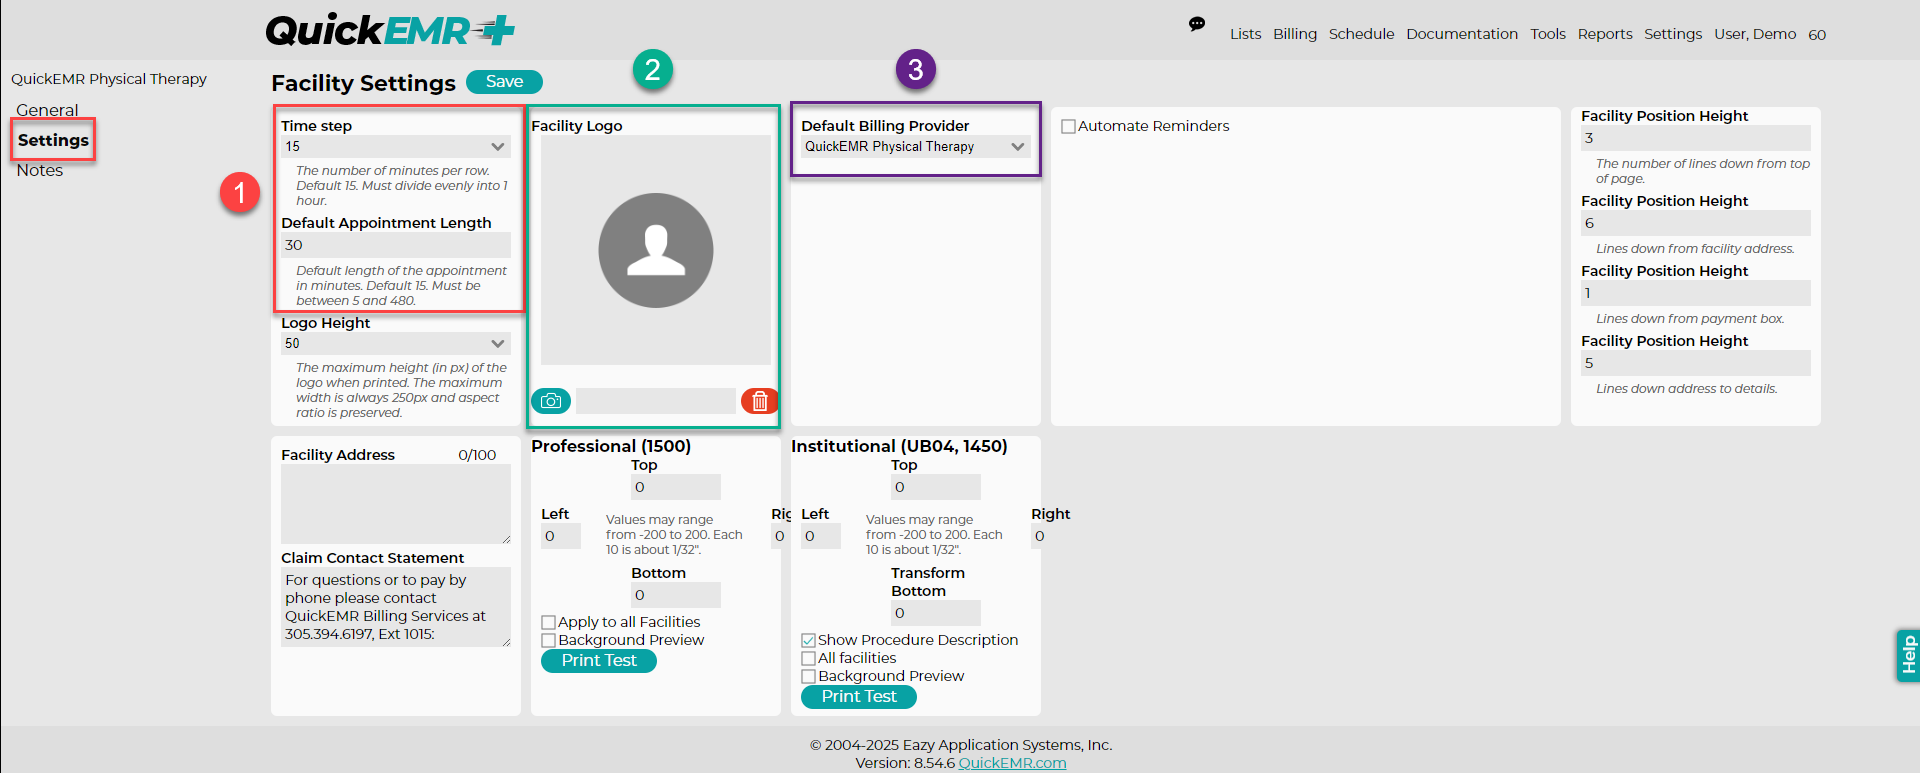Screen dimensions: 1920x773
Task: Expand the Logo Height dropdown
Action: [396, 344]
